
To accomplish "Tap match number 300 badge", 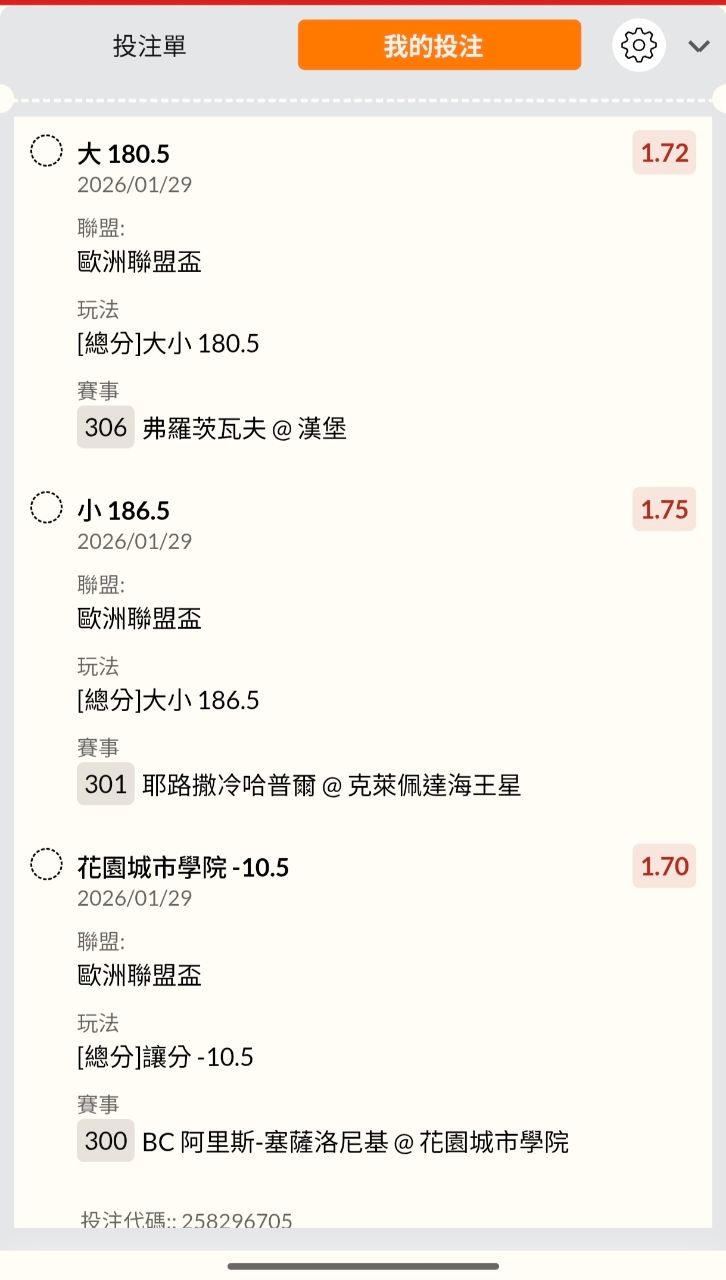I will click(105, 1141).
